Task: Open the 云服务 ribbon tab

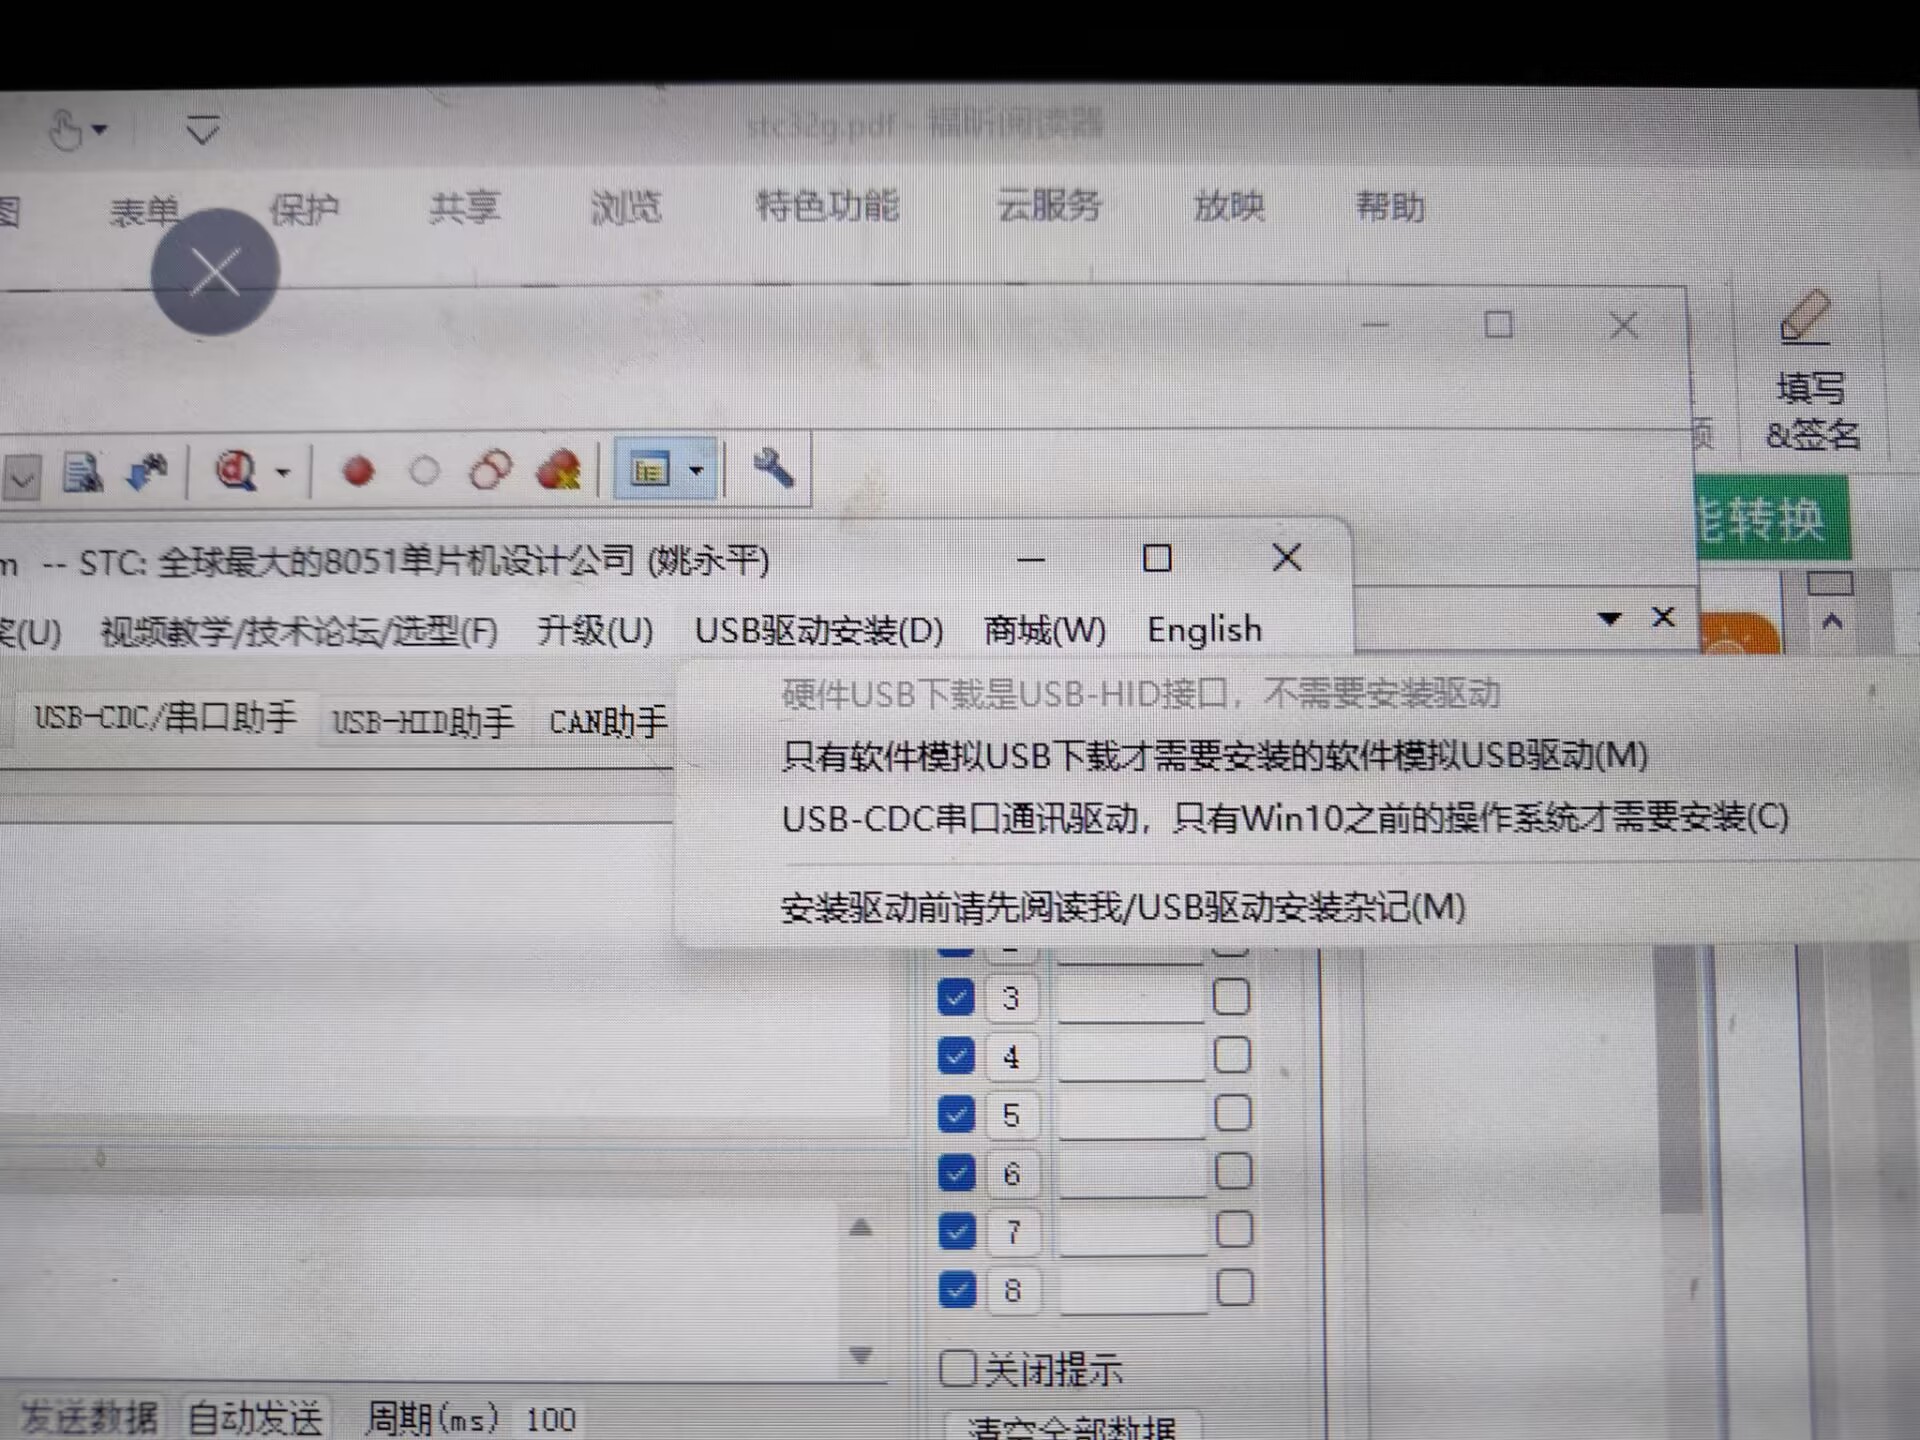Action: (x=1049, y=205)
